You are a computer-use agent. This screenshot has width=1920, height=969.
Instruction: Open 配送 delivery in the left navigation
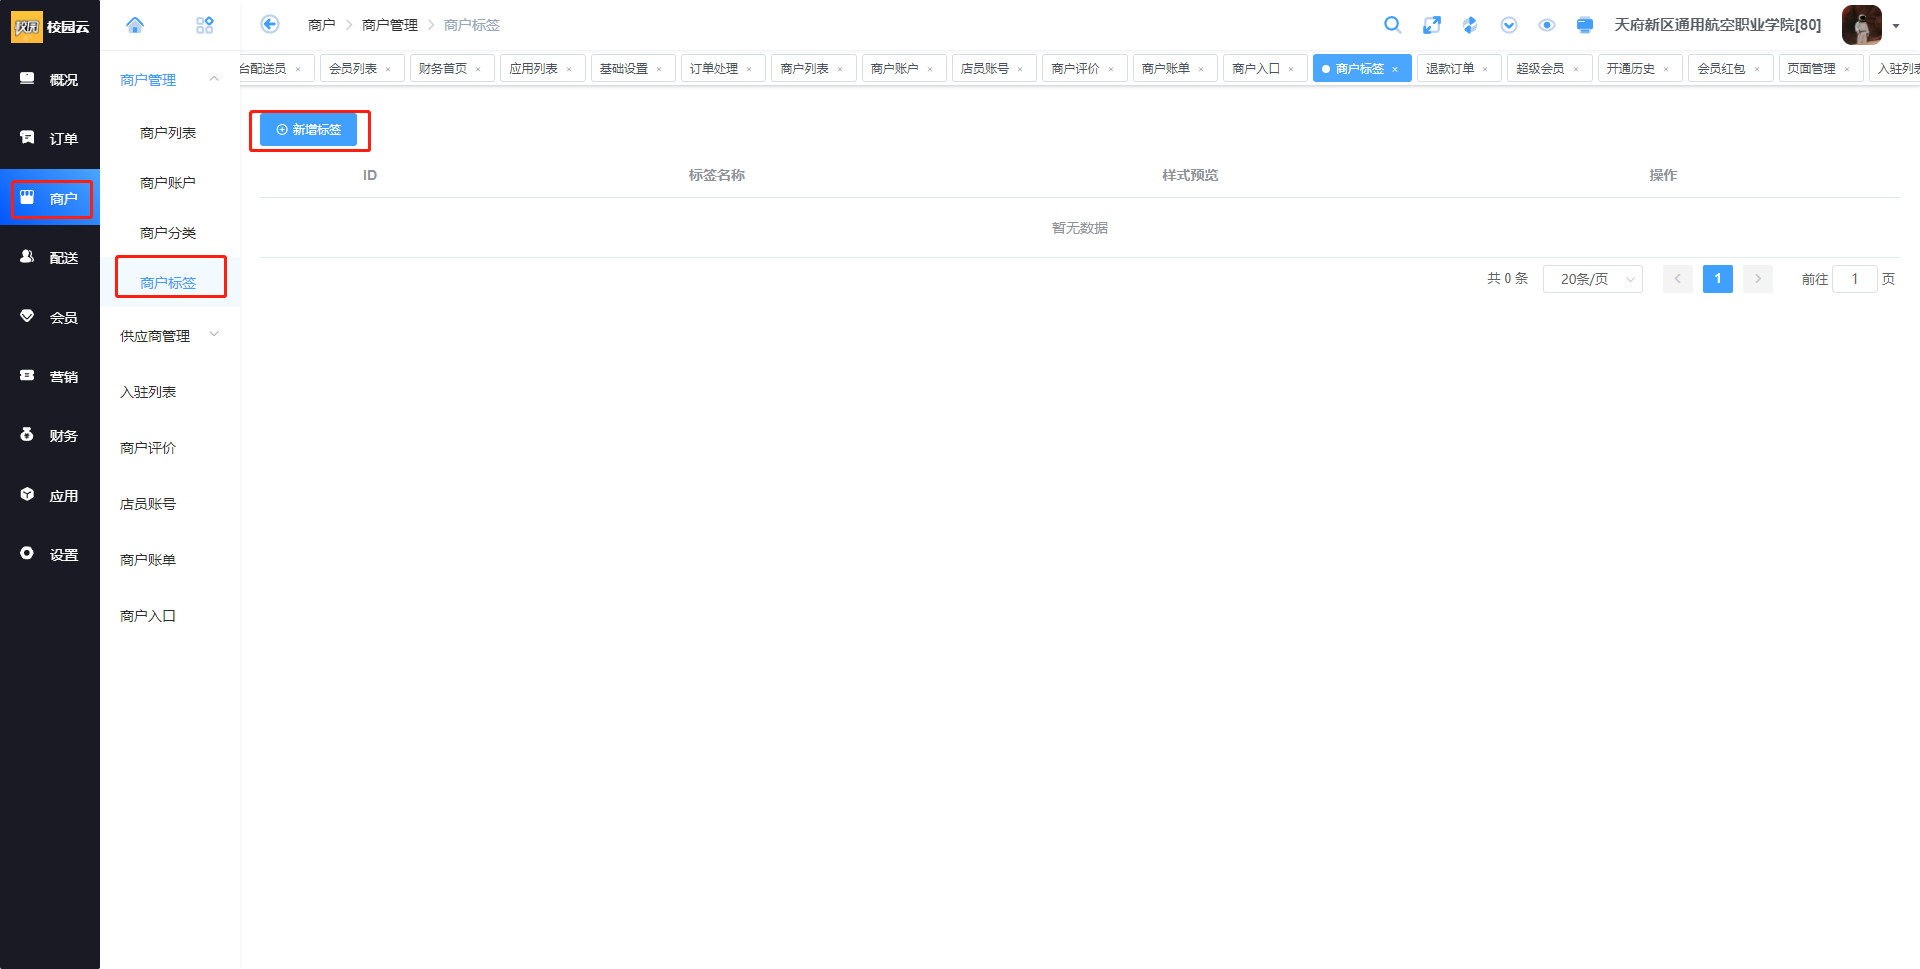tap(50, 257)
